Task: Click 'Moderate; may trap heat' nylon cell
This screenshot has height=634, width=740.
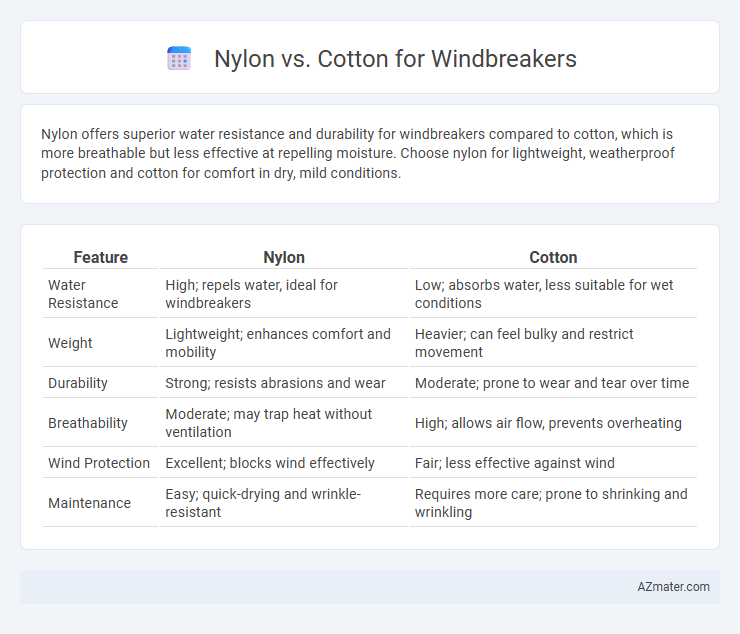Action: coord(284,423)
